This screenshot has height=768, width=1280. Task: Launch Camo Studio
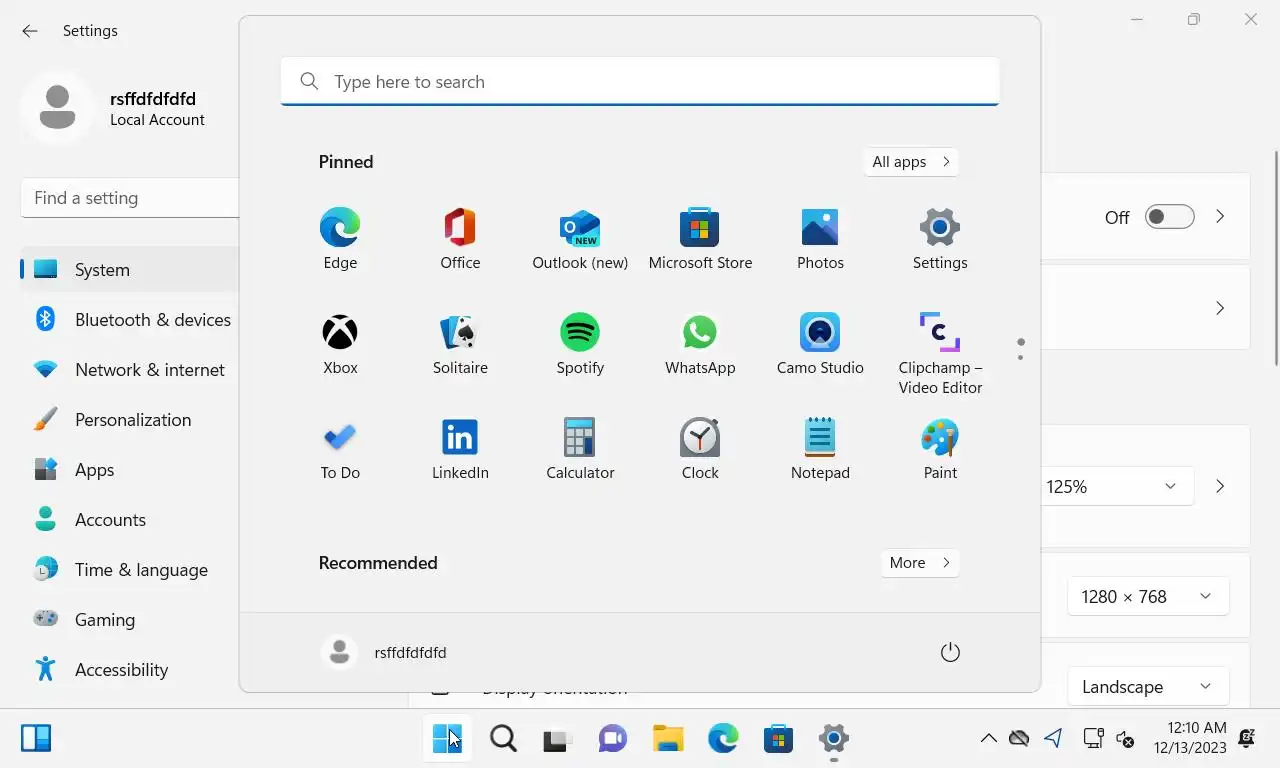coord(820,344)
